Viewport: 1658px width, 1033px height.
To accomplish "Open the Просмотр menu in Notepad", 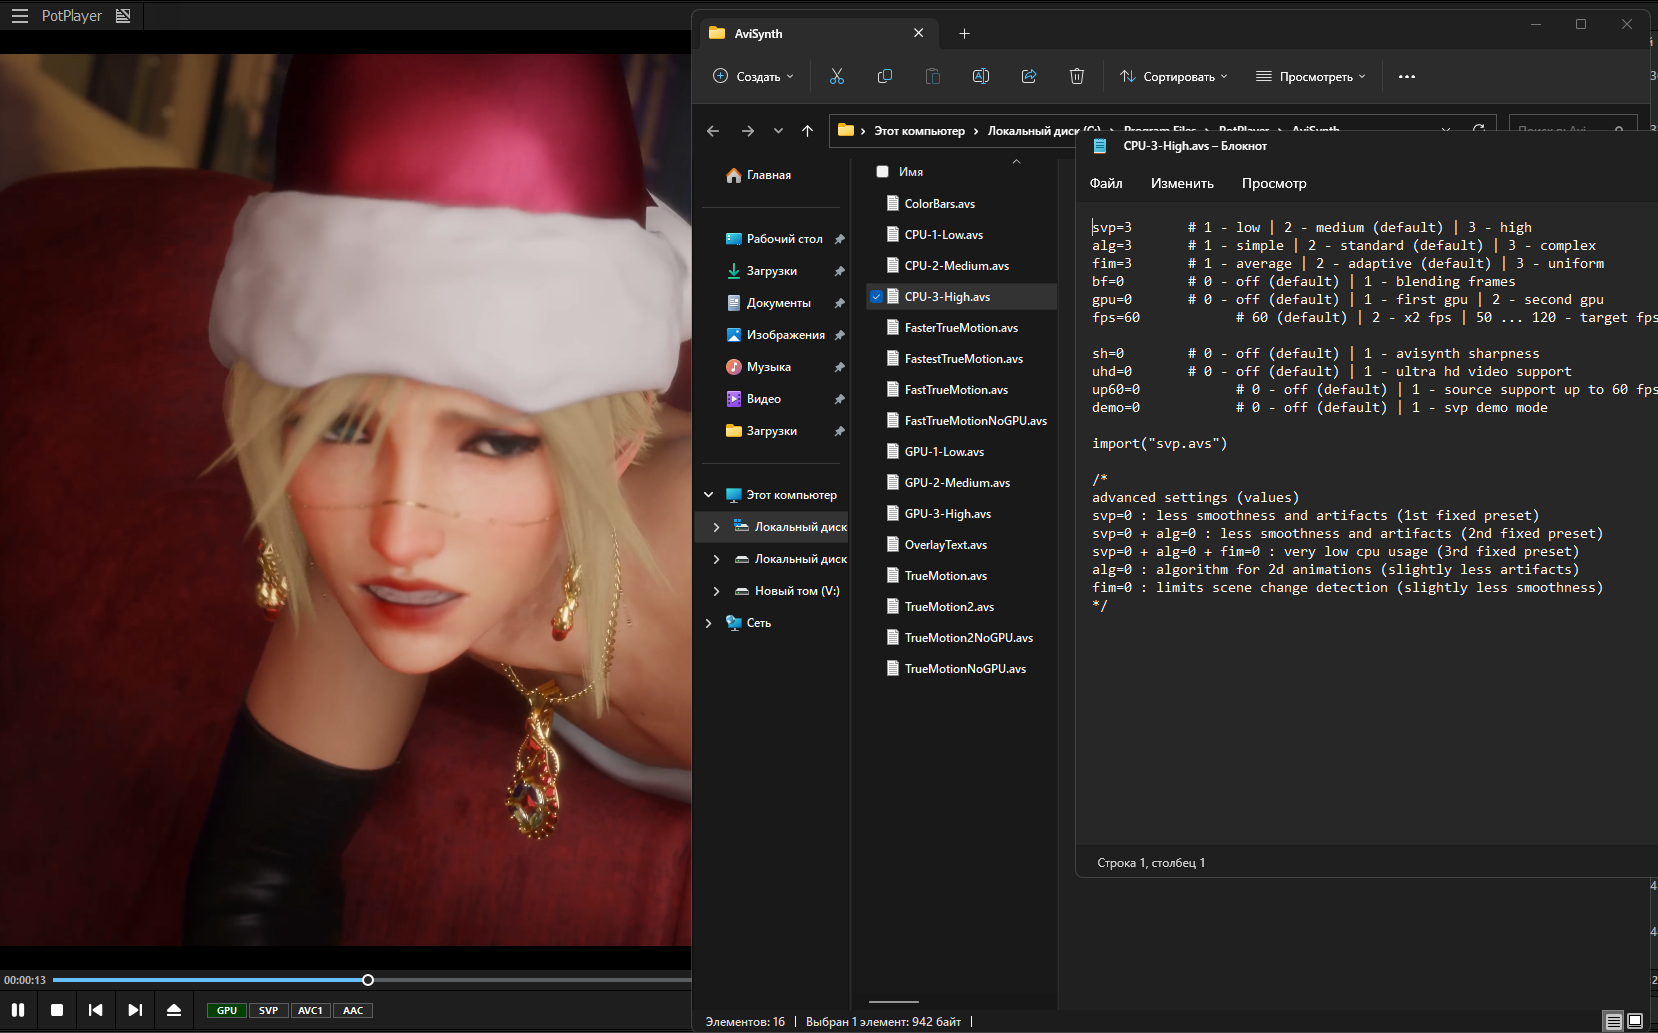I will click(x=1274, y=183).
